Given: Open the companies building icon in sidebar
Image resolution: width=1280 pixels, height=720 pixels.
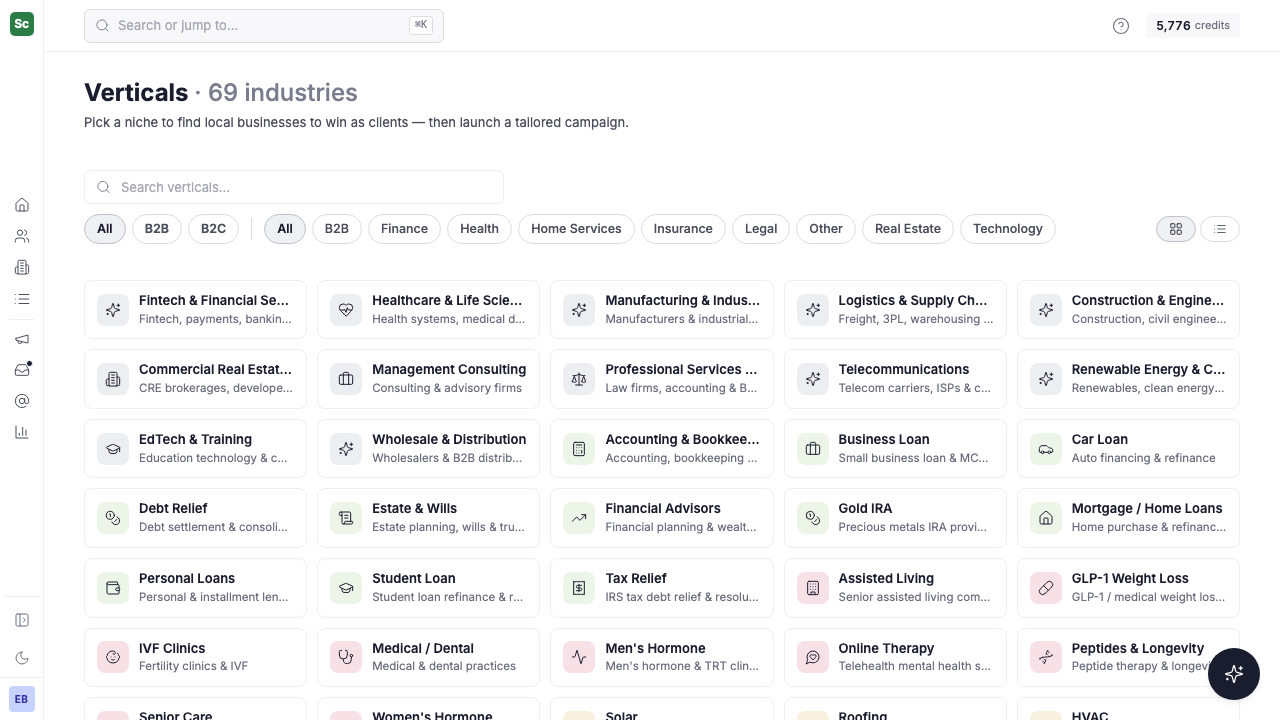Looking at the screenshot, I should pos(22,268).
